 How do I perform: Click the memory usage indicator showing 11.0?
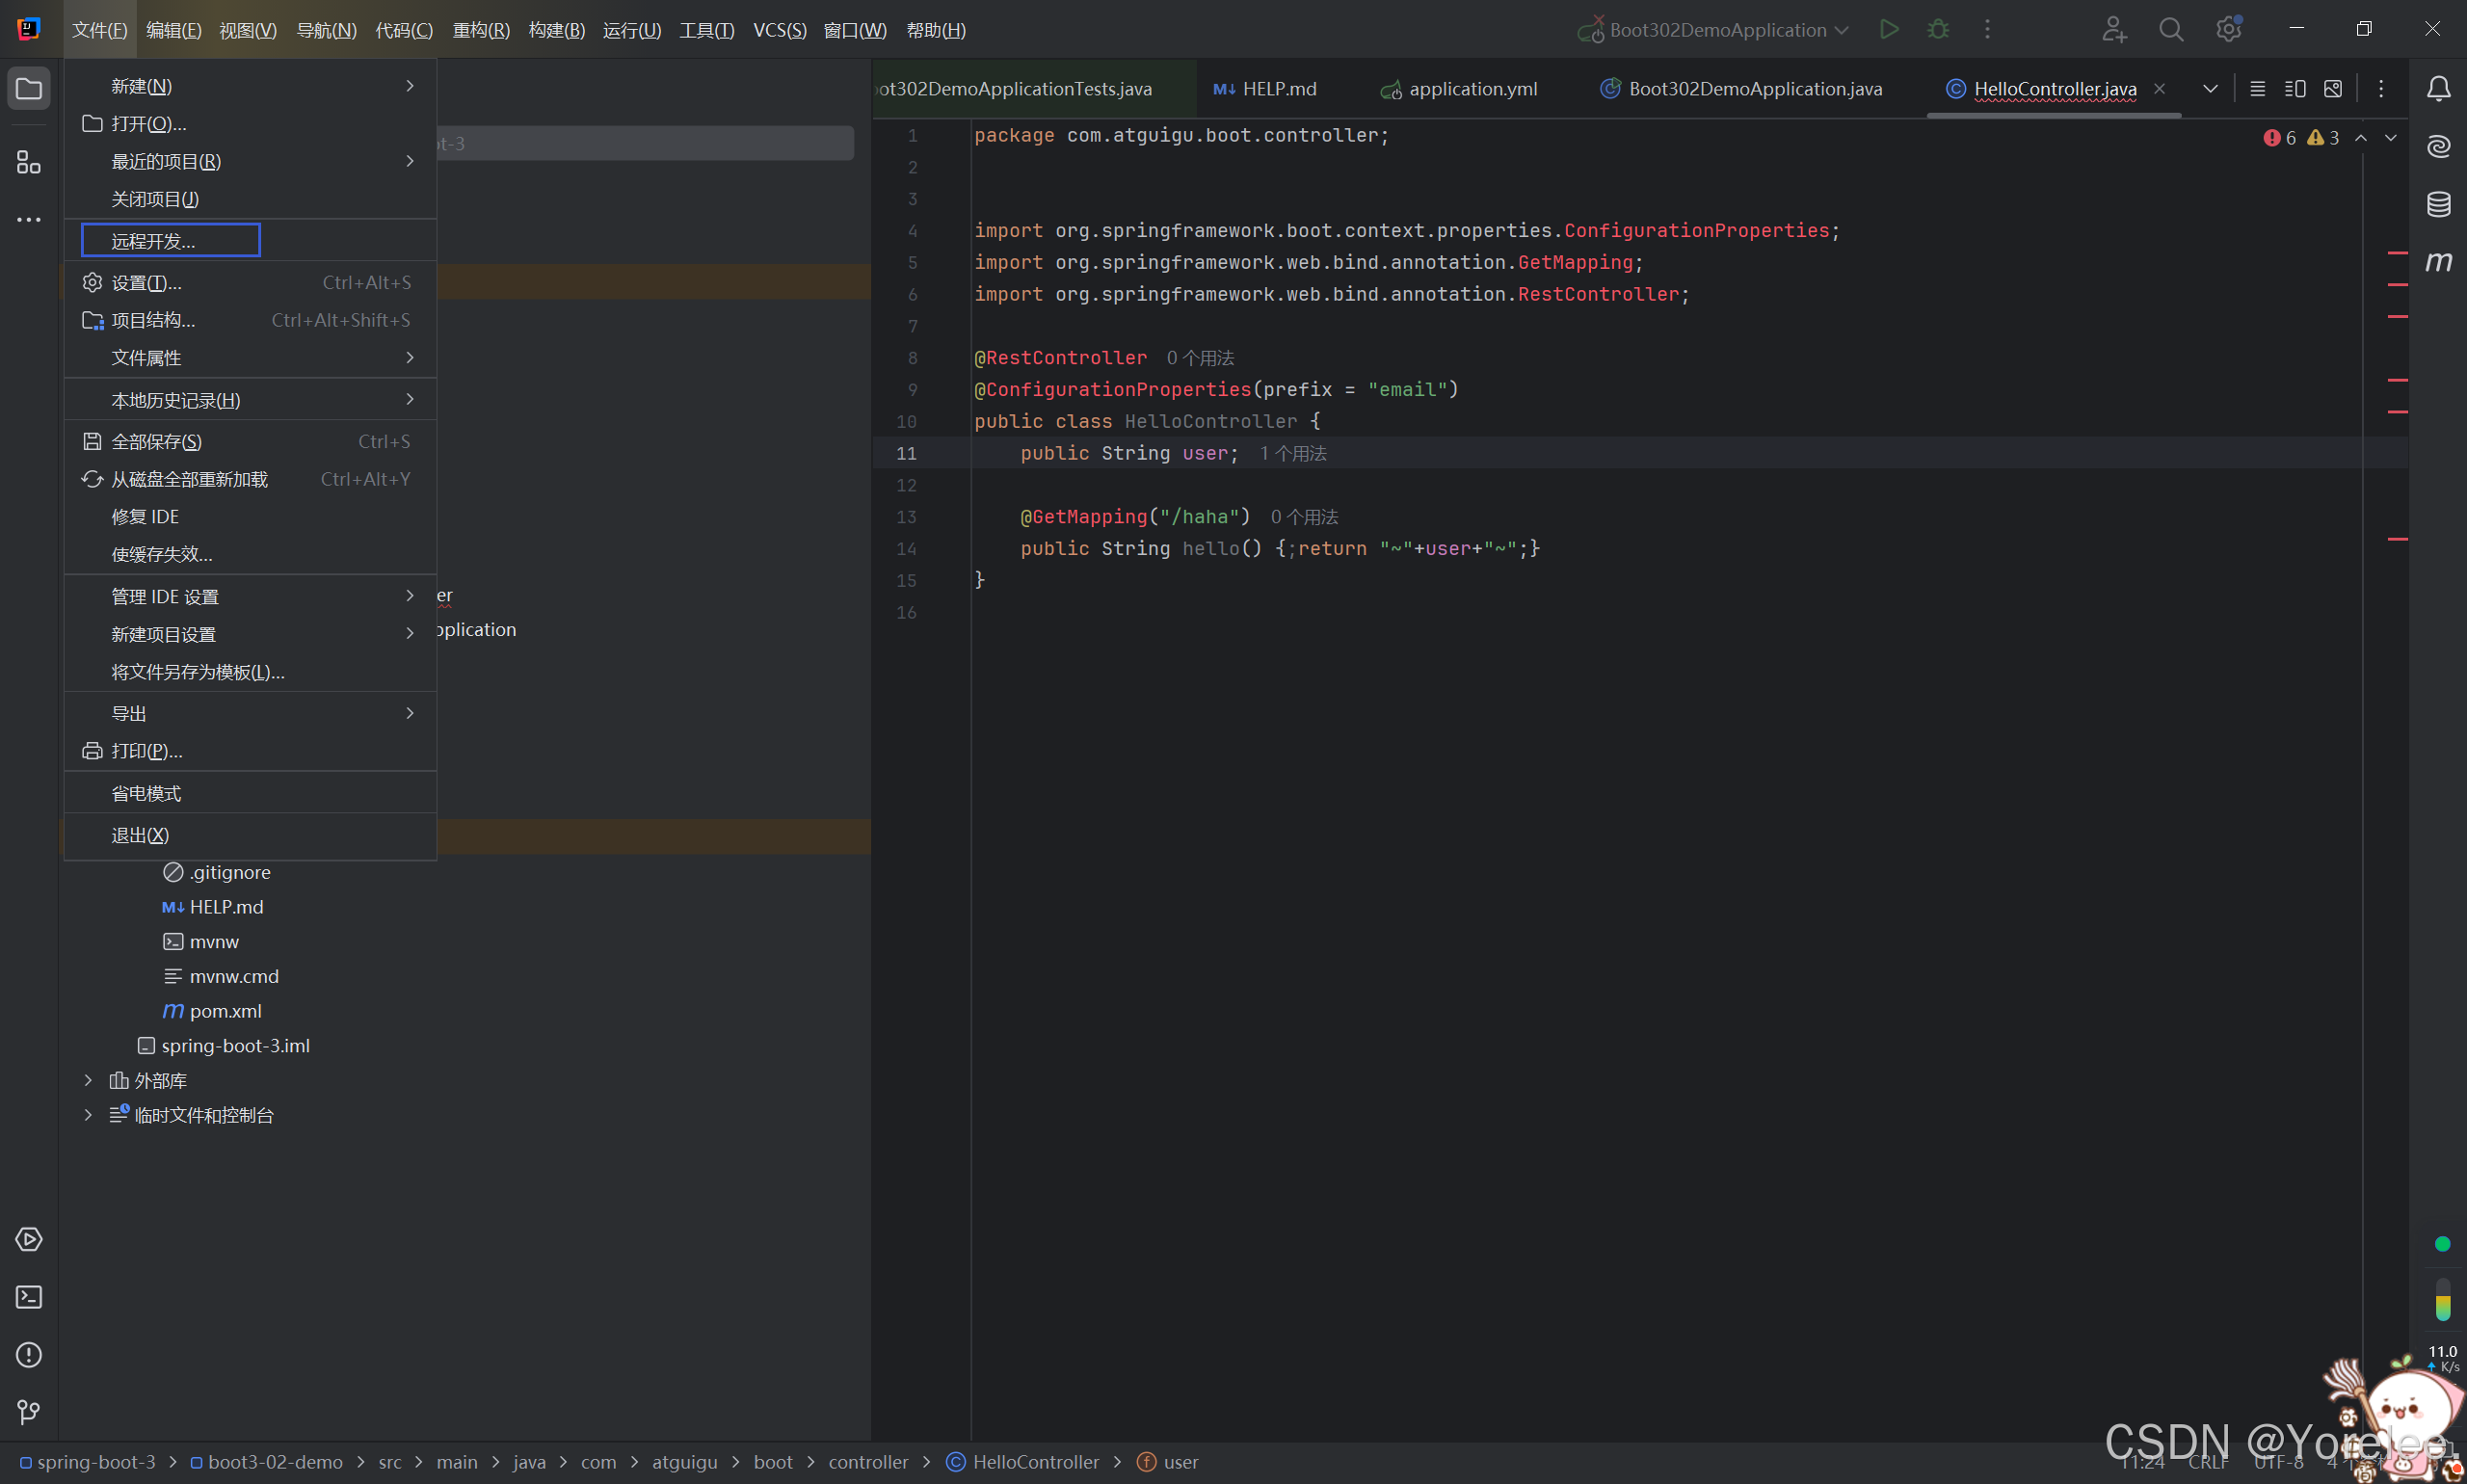[x=2443, y=1351]
